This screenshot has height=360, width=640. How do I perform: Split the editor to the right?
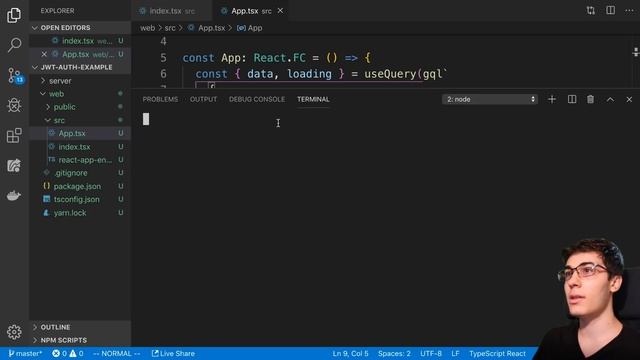point(610,10)
